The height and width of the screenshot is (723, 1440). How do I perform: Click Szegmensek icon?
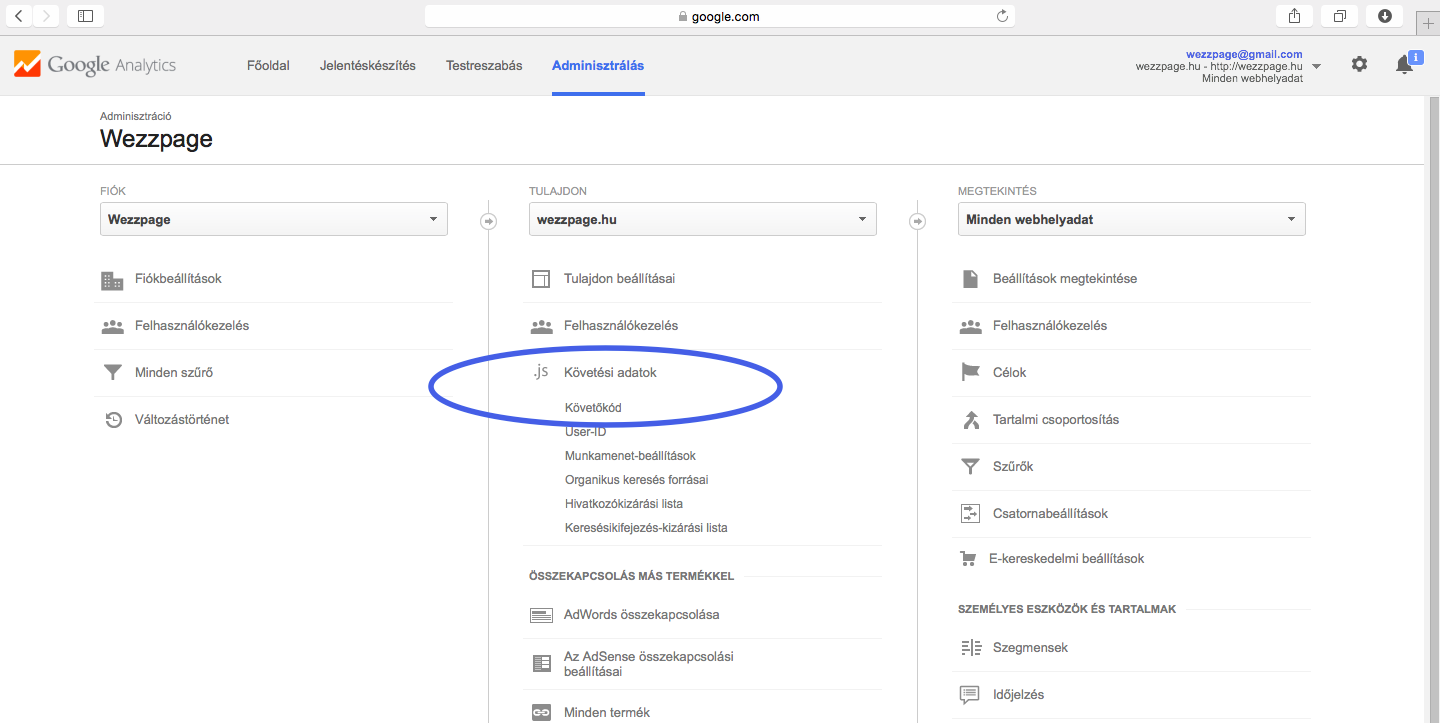(971, 648)
